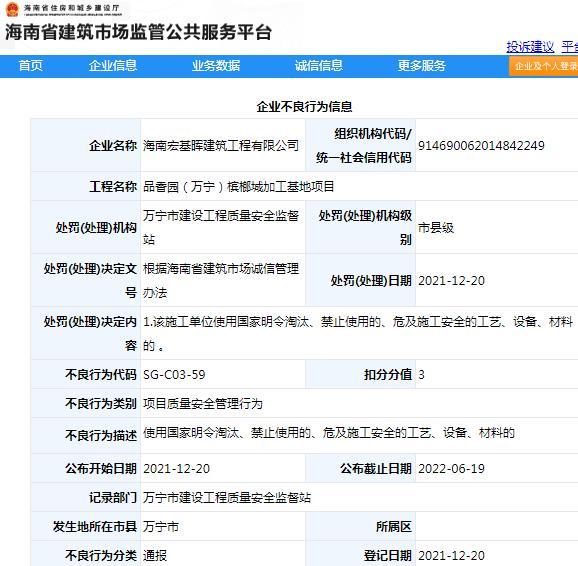Click the platform title 海南省建筑市场监管公共服务平台

pyautogui.click(x=139, y=32)
